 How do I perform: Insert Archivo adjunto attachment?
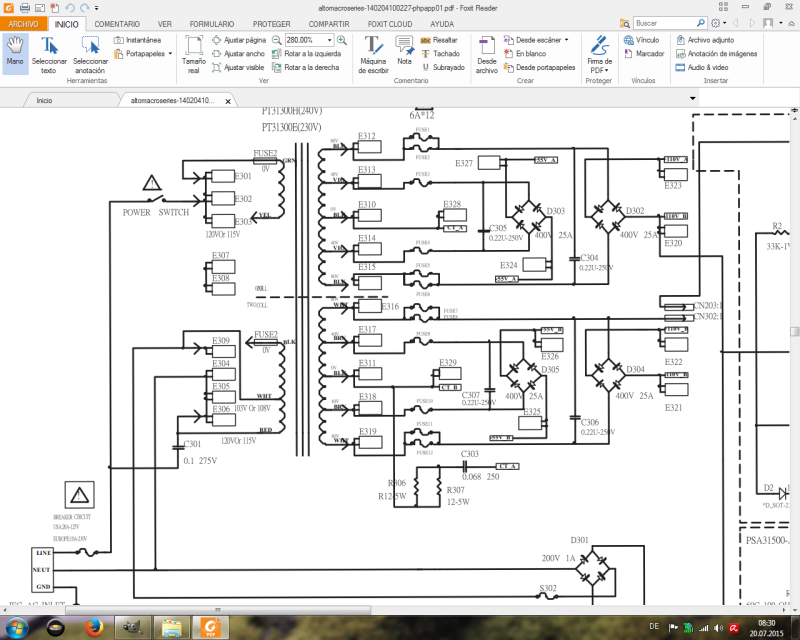click(x=705, y=40)
